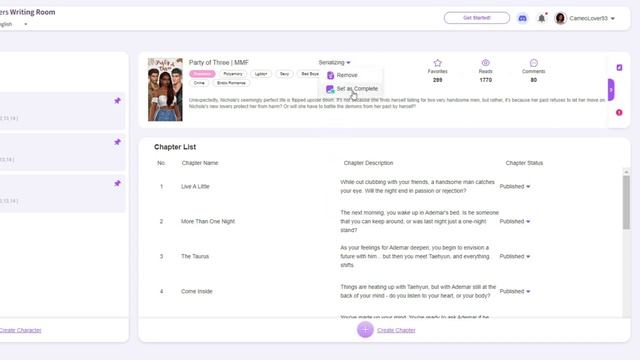This screenshot has height=360, width=640.
Task: Click the pink Romance genre tag
Action: (202, 74)
